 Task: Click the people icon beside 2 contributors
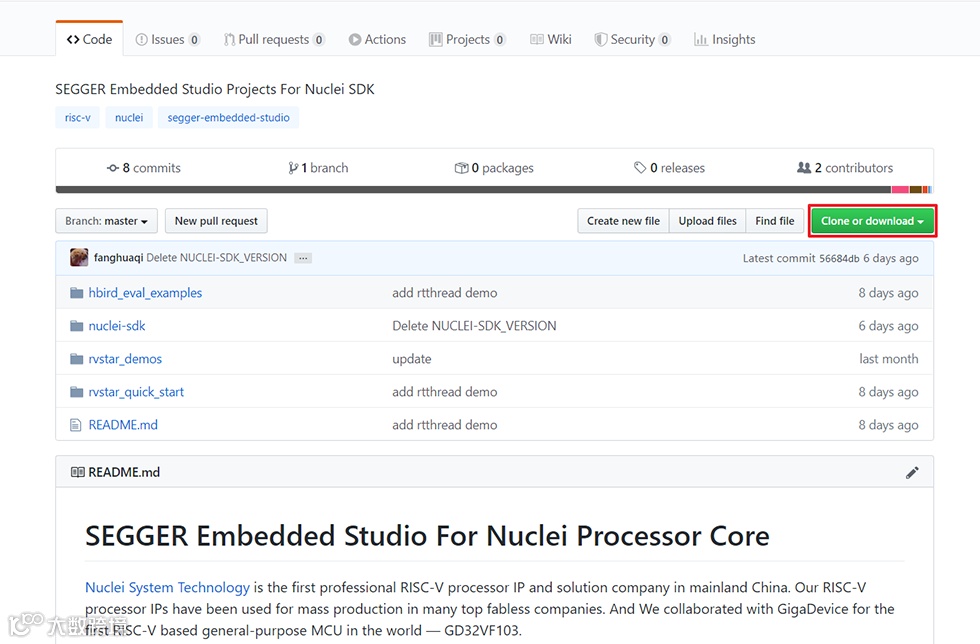coord(804,168)
